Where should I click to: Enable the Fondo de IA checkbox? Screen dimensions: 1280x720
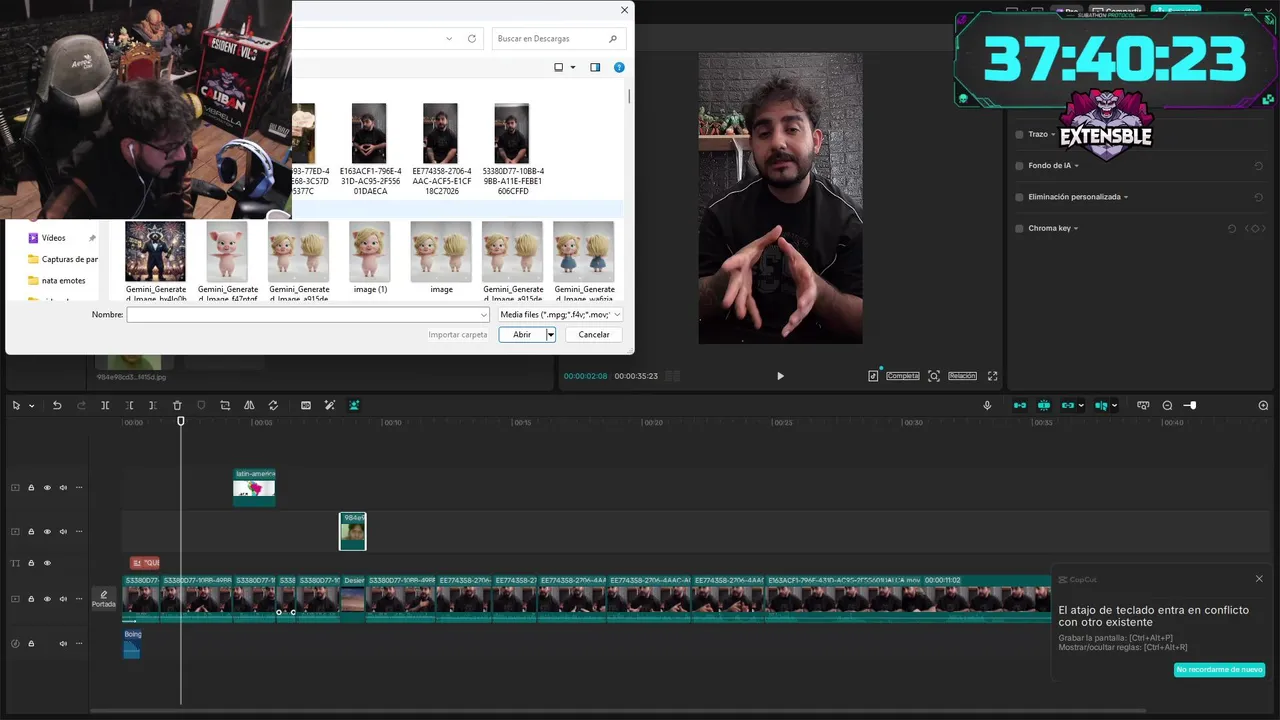tap(1019, 166)
